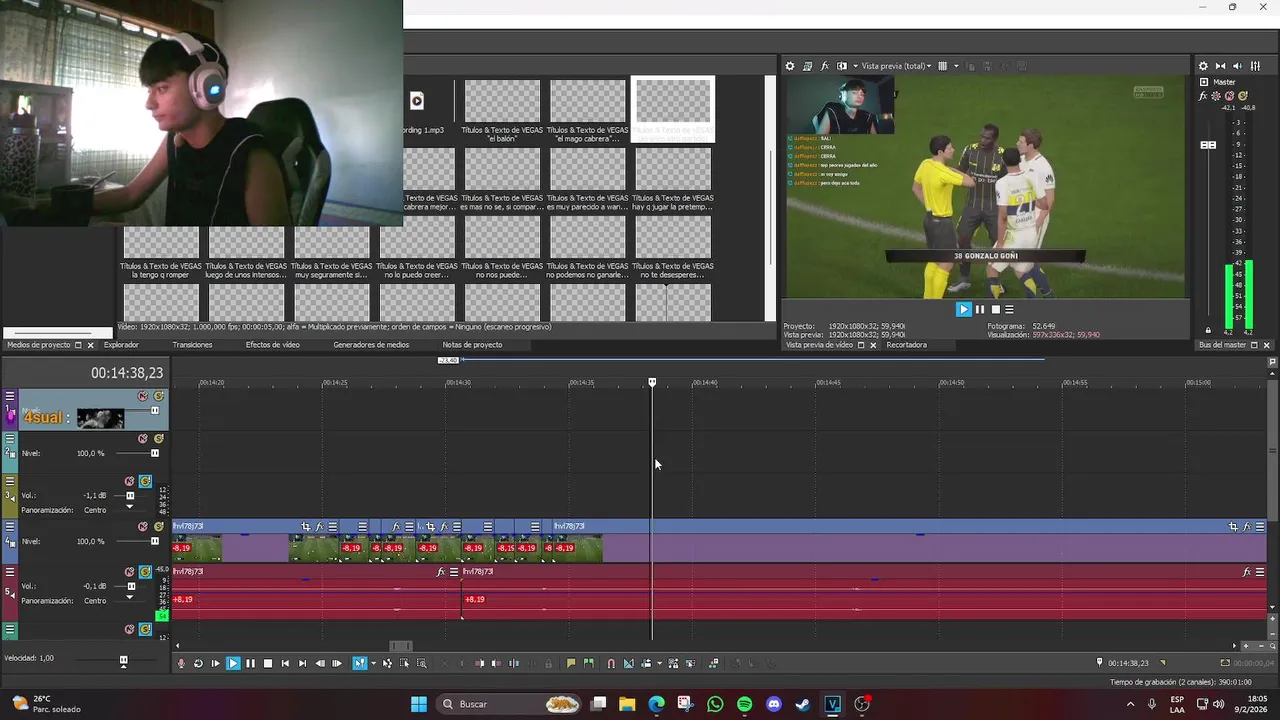
Task: Switch to Efectos de vídeo tab
Action: 273,345
